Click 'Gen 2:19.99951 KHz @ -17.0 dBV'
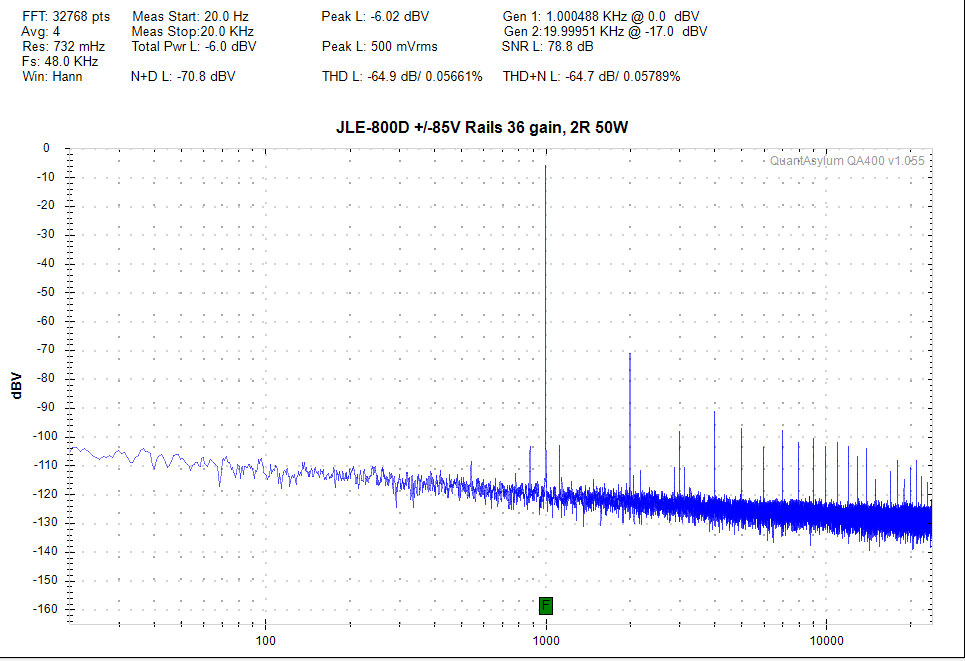The image size is (965, 661). [x=606, y=31]
